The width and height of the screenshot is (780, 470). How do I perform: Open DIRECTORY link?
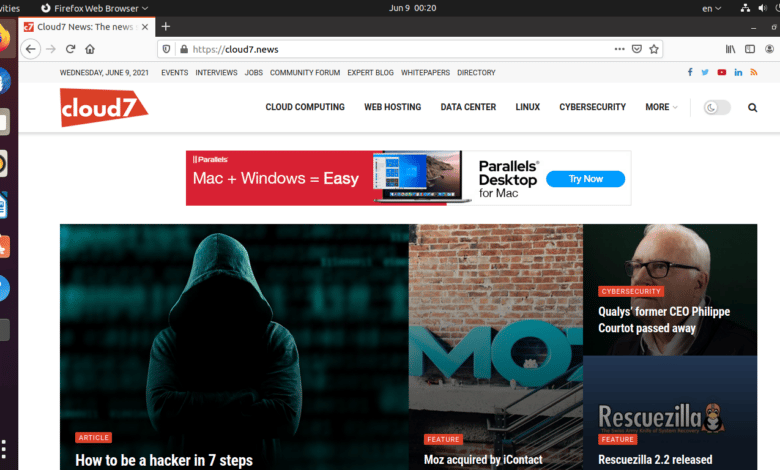[x=477, y=73]
